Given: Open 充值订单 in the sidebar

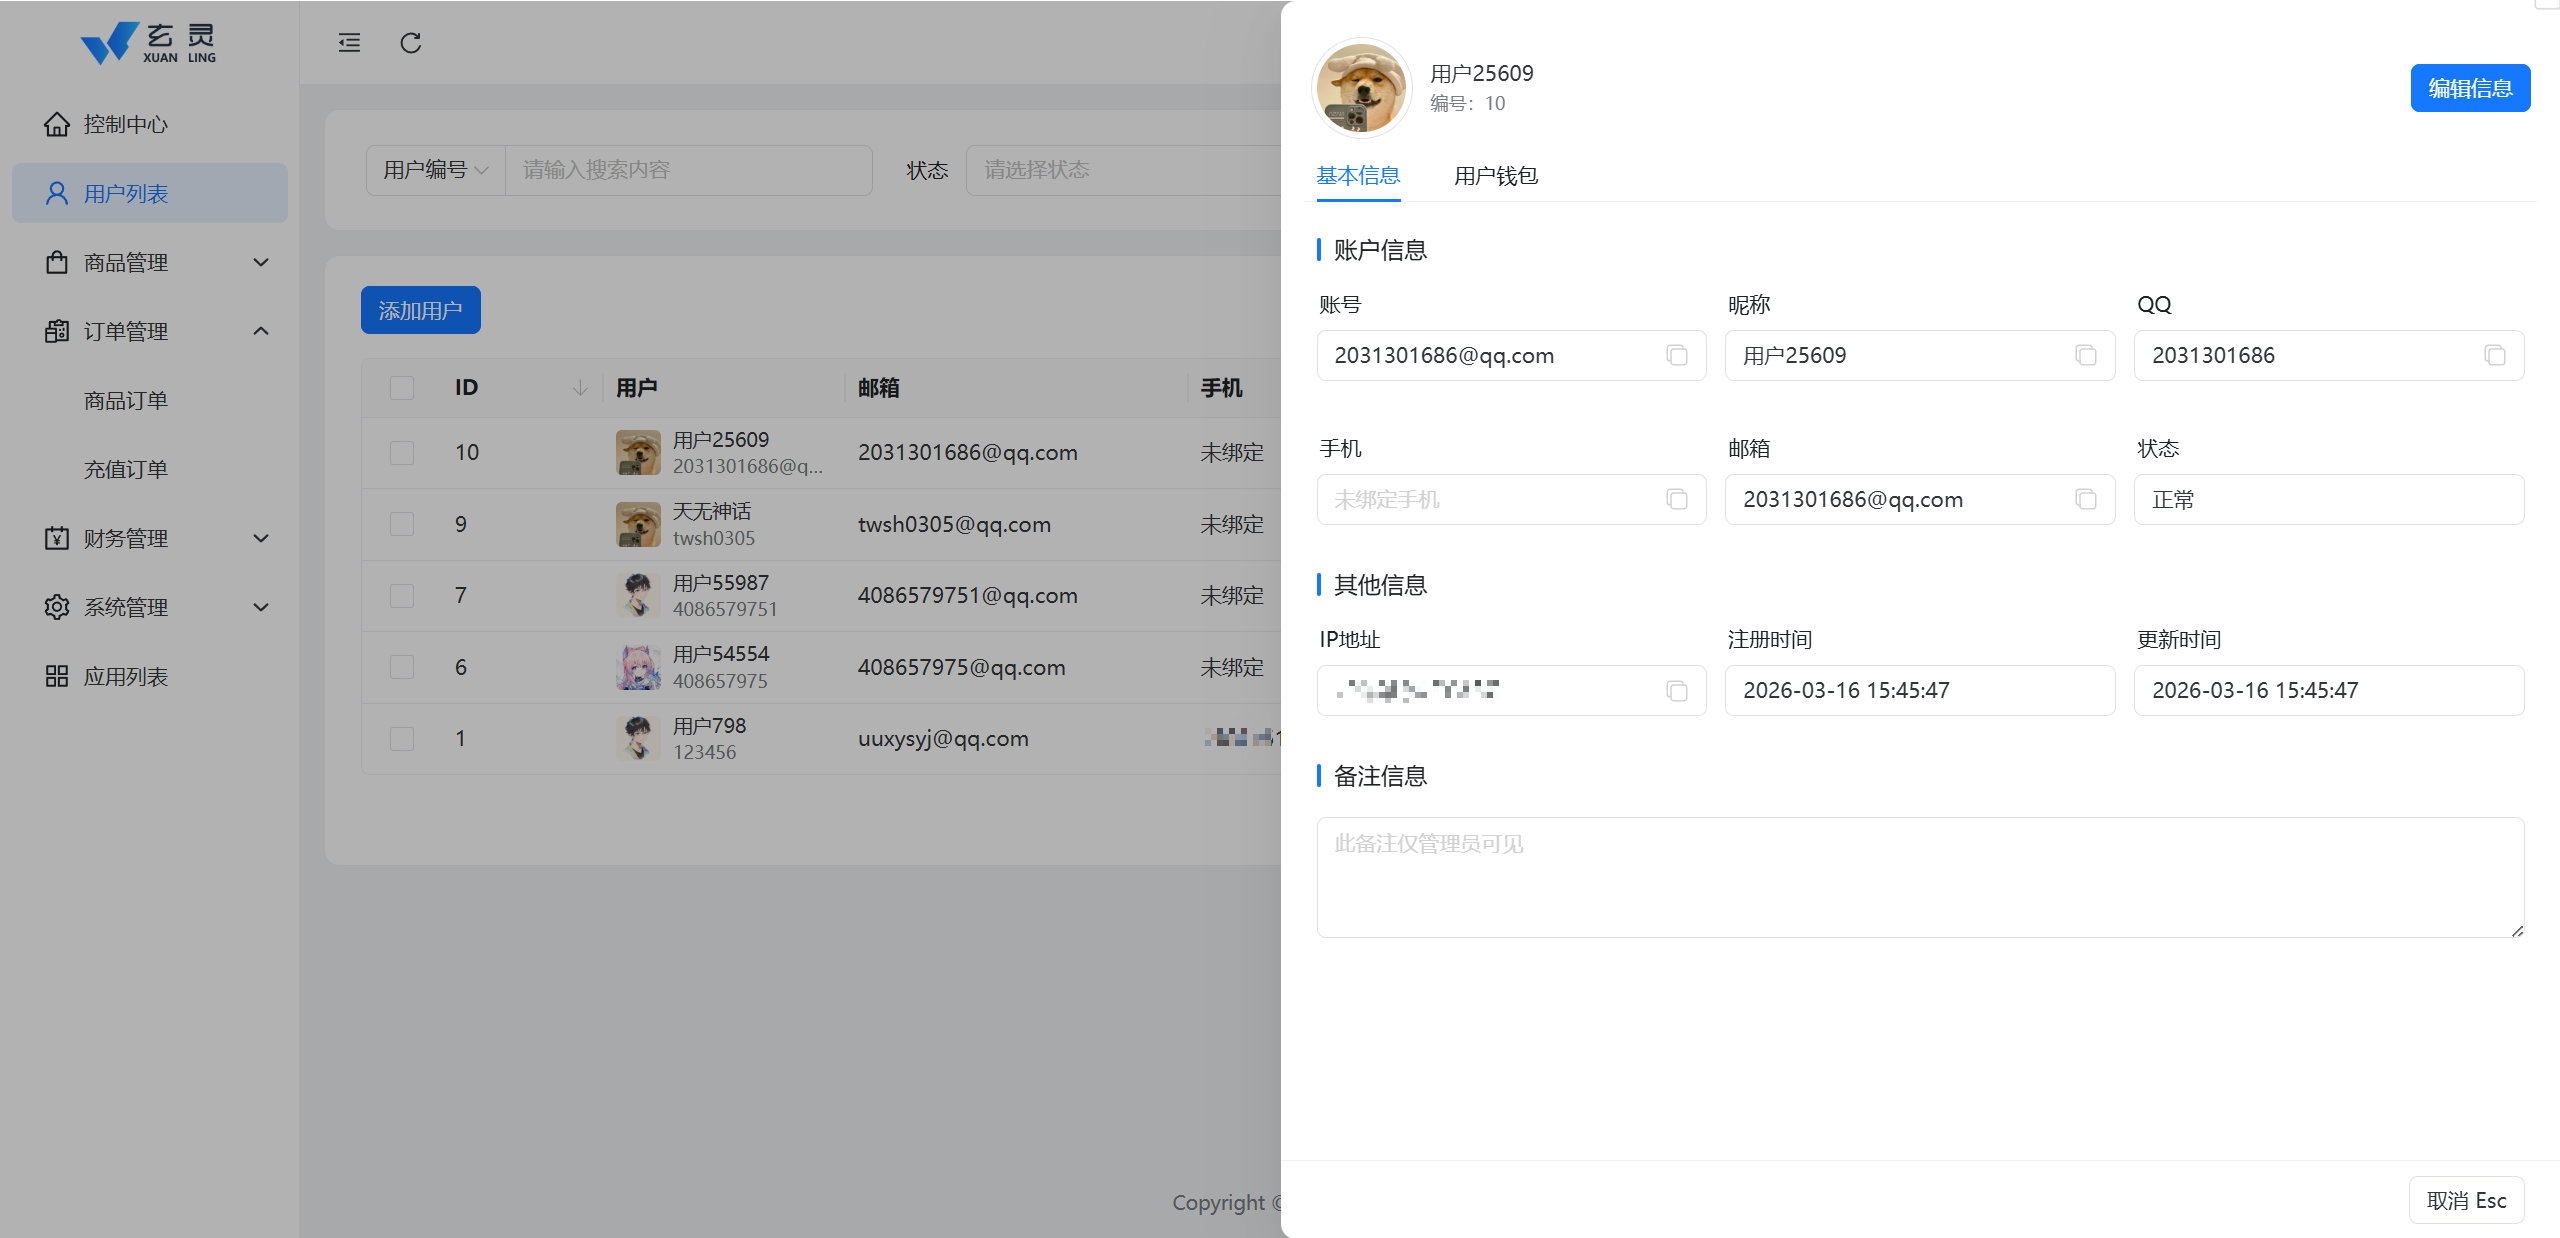Looking at the screenshot, I should [126, 469].
